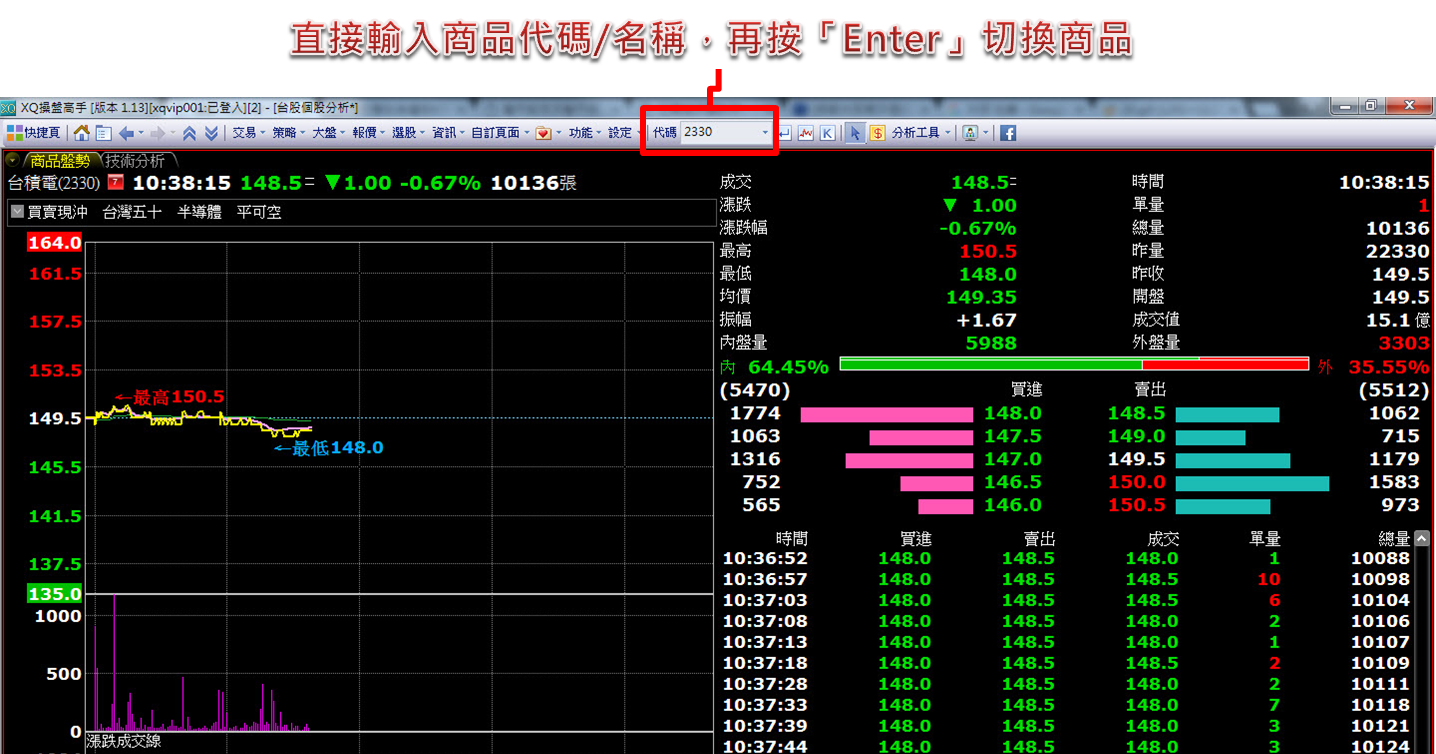The height and width of the screenshot is (754, 1436).
Task: Navigate back with the blue left arrow
Action: click(x=126, y=132)
